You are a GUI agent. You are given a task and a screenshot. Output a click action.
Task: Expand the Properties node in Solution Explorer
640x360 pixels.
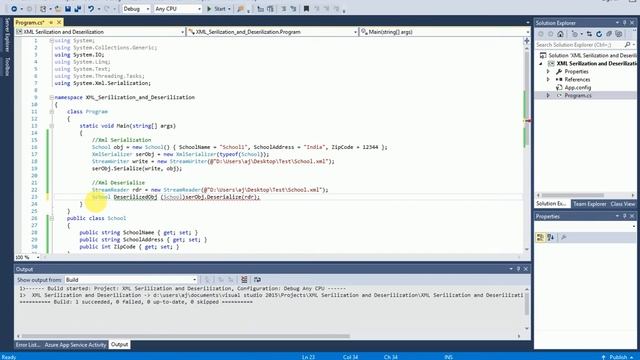548,71
